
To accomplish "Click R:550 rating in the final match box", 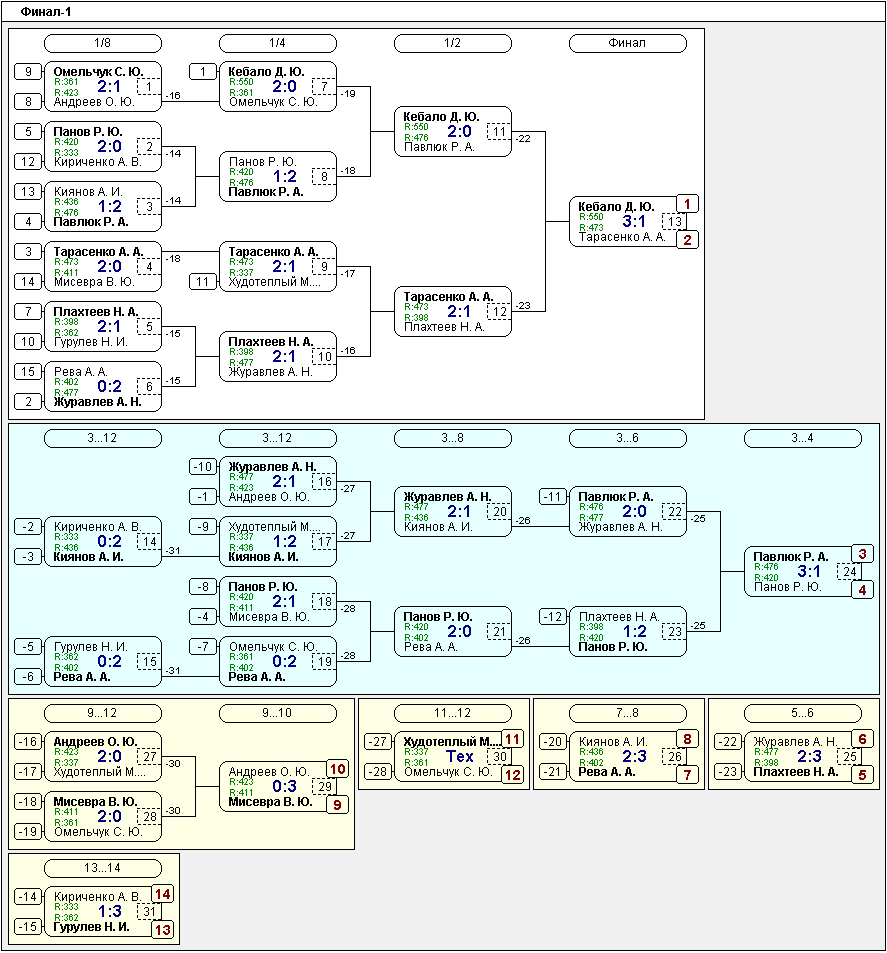I will tap(591, 217).
